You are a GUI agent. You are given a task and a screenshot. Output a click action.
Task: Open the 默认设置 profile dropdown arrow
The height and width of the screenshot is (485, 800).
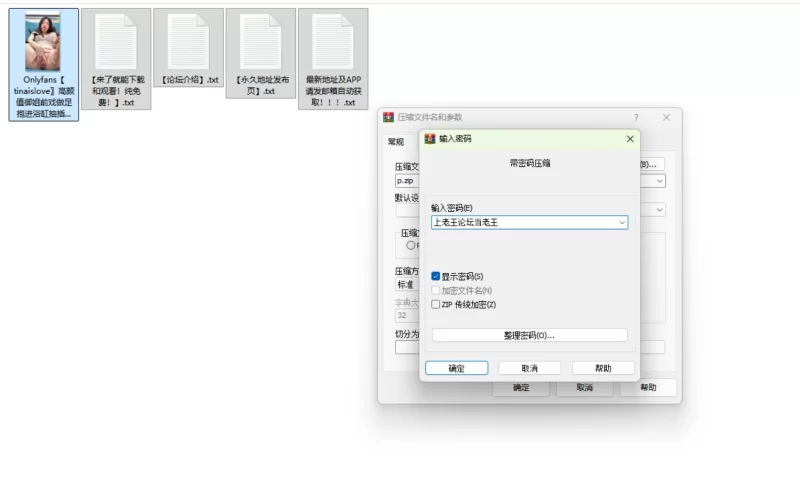coord(660,210)
